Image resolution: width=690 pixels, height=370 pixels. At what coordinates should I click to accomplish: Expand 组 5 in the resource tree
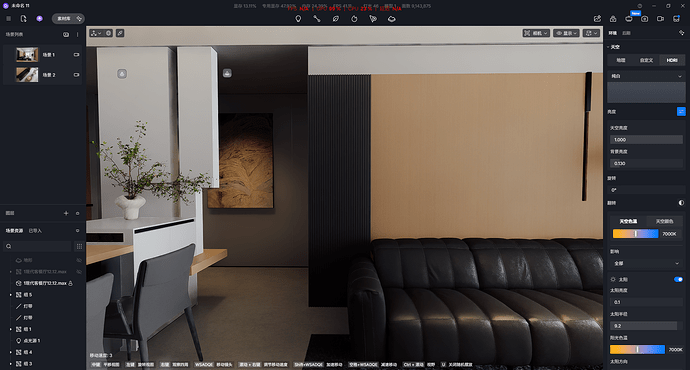click(x=11, y=295)
